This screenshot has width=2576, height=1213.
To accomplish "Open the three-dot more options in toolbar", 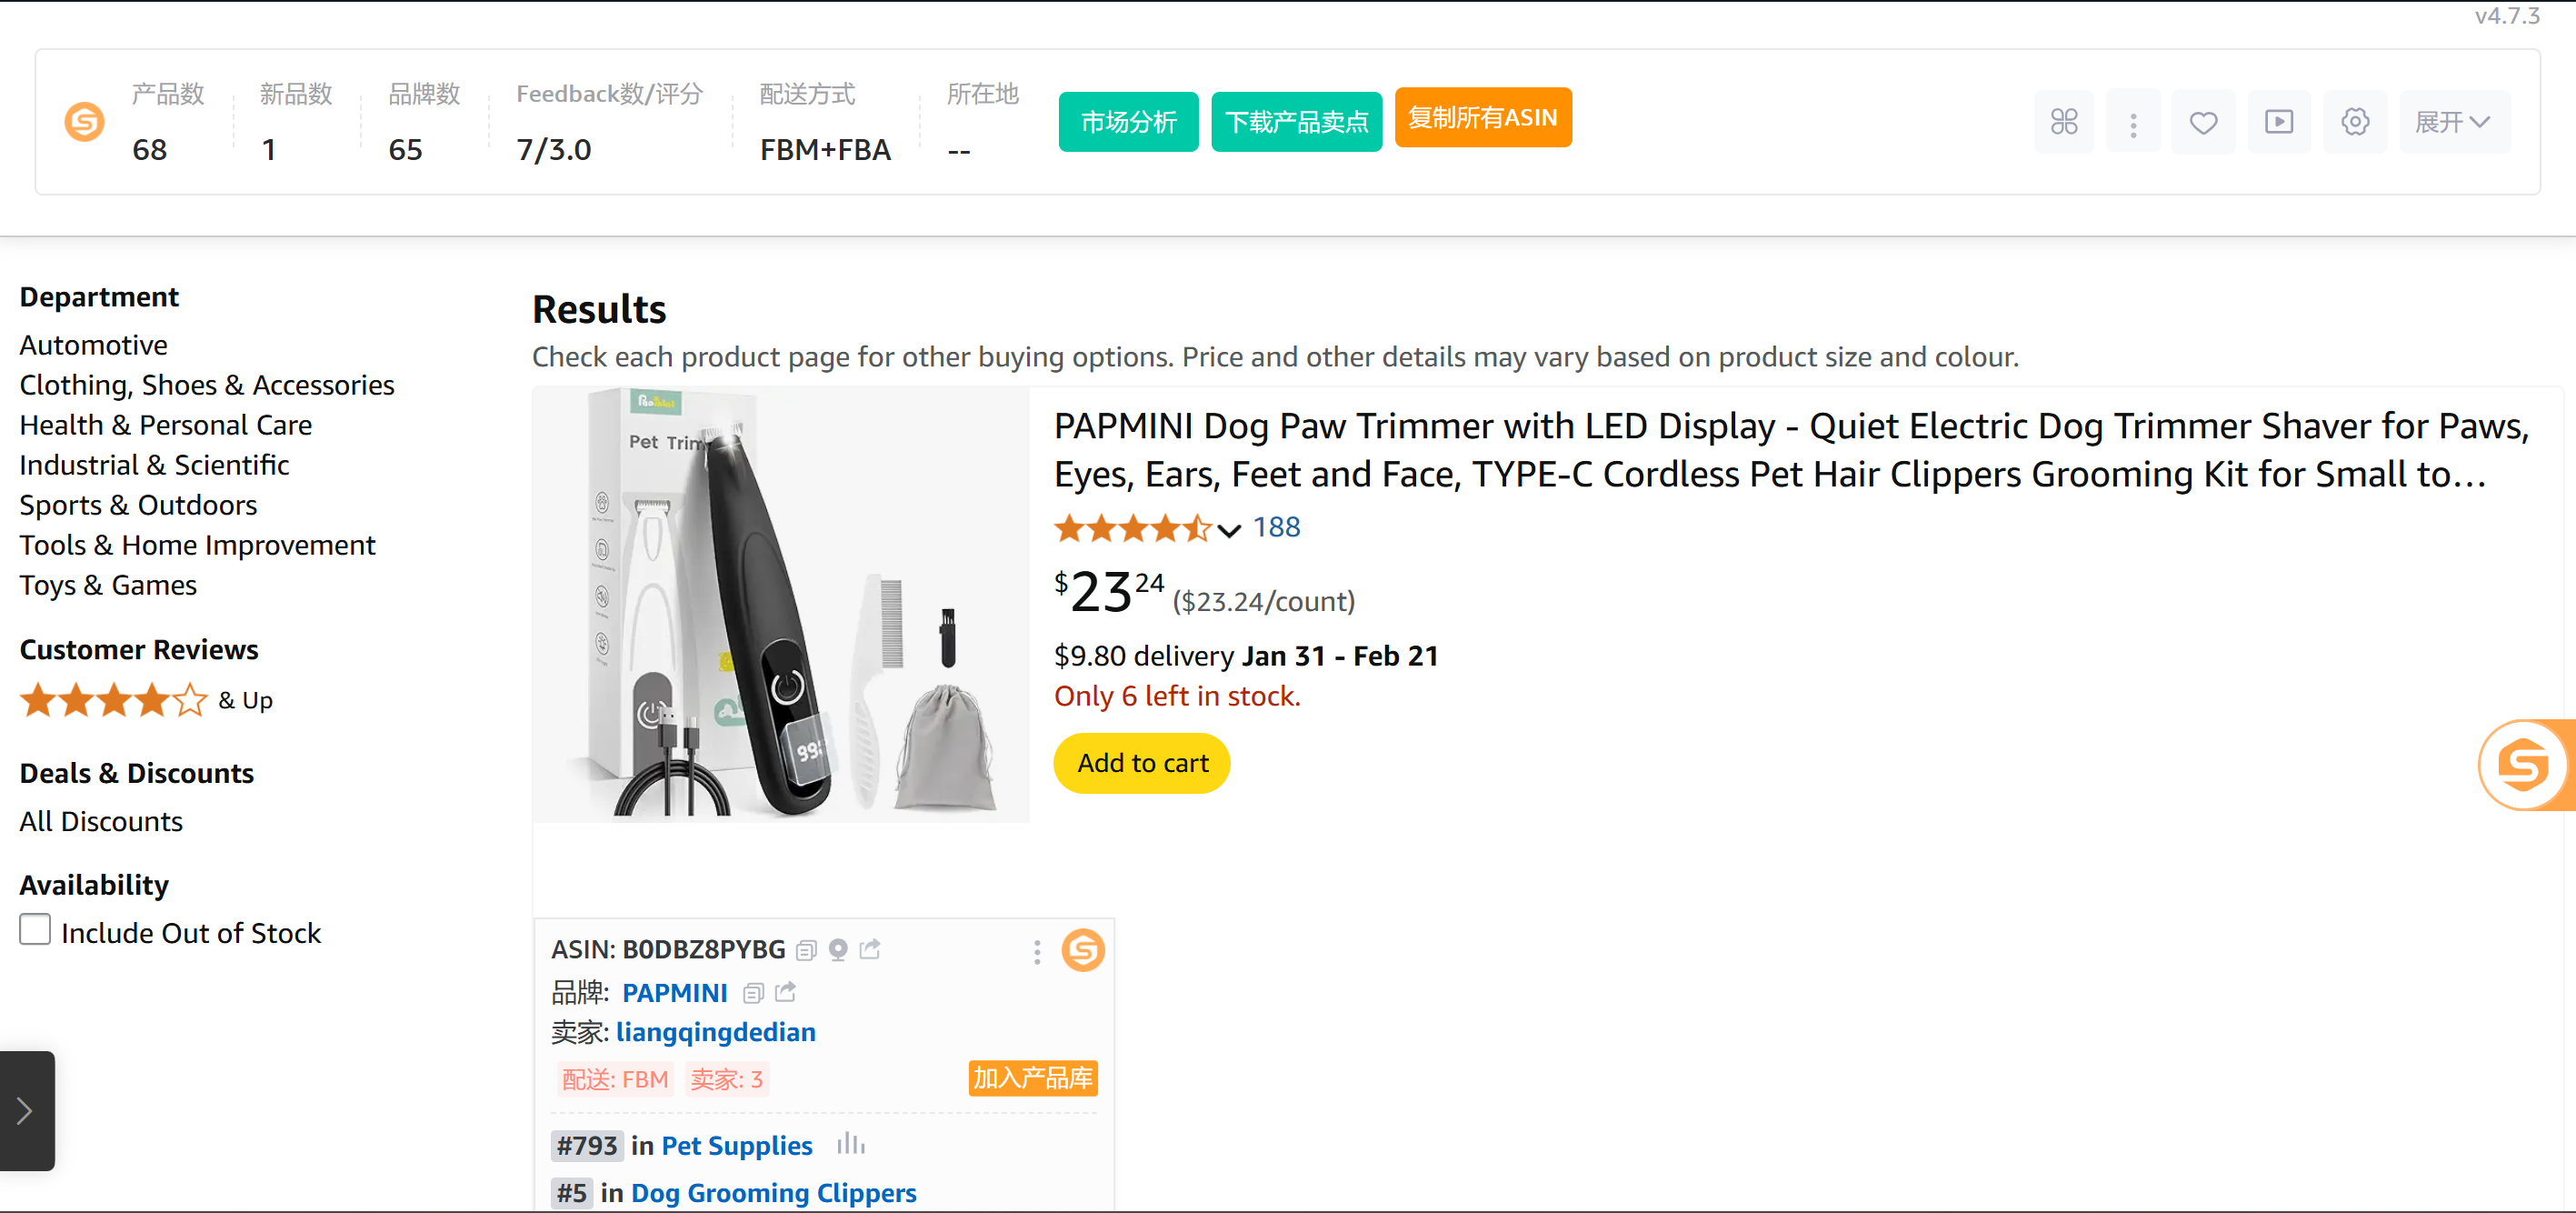I will coord(2133,123).
